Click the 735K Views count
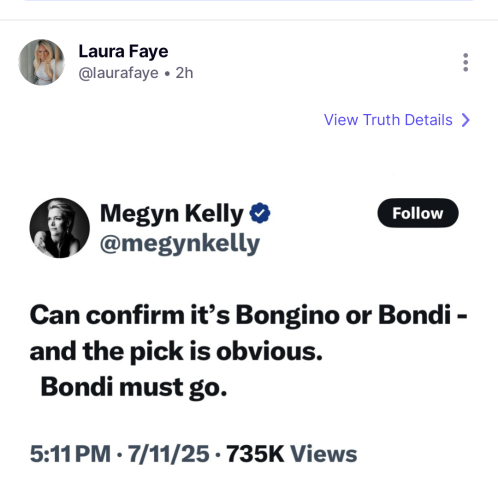This screenshot has height=500, width=498. click(292, 454)
